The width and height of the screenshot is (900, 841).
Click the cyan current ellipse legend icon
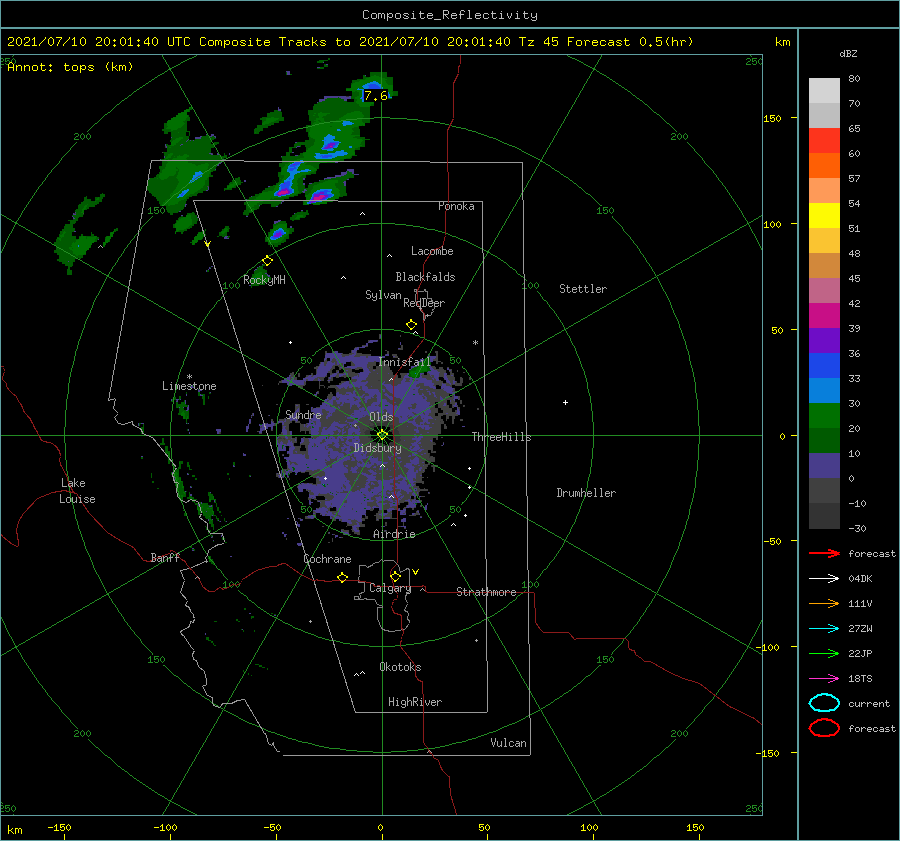tap(824, 703)
